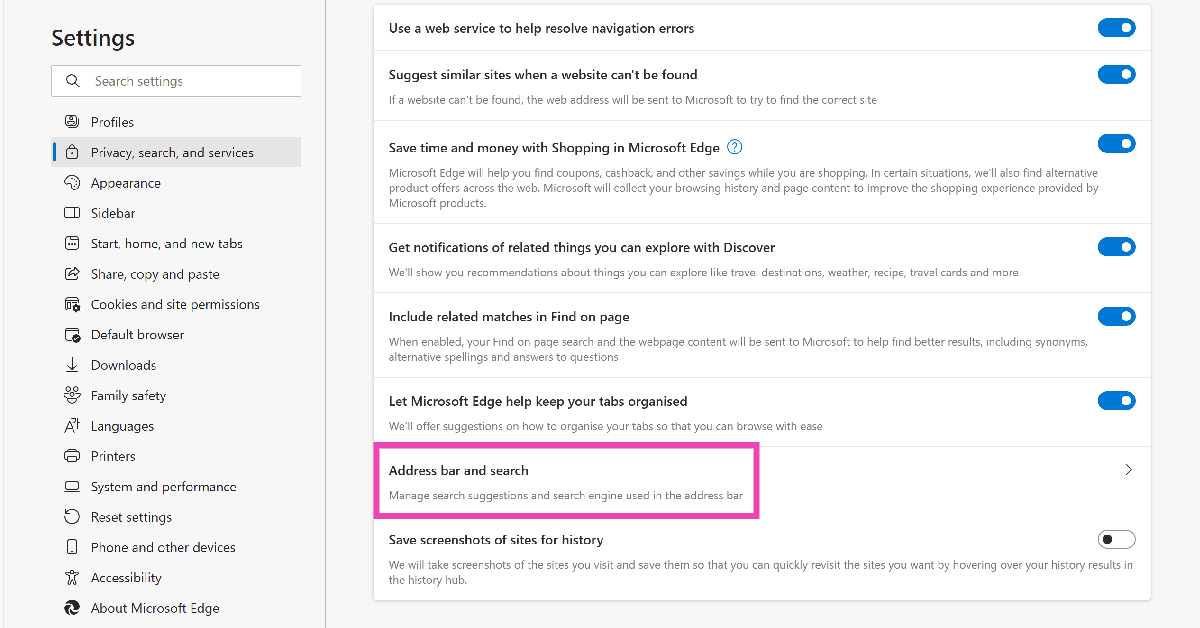Click the Shopping help question mark icon
Image resolution: width=1200 pixels, height=628 pixels.
[734, 147]
